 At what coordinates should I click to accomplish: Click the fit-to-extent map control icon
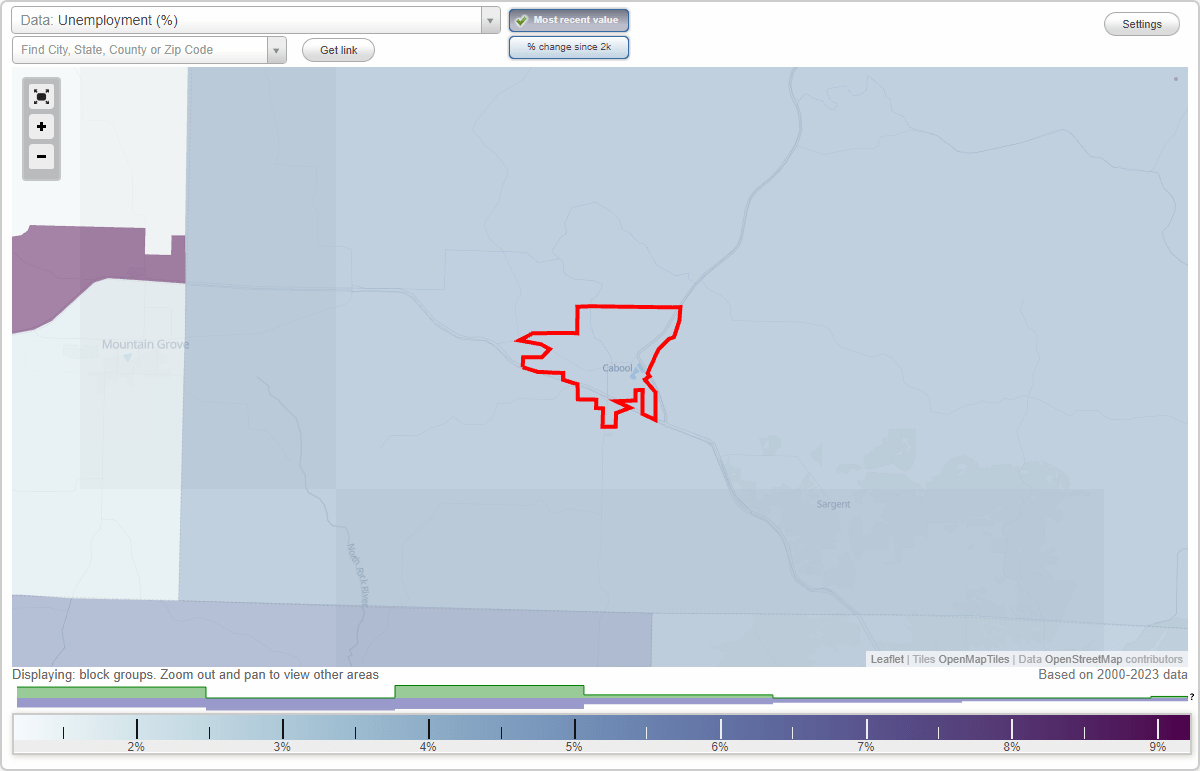point(41,96)
